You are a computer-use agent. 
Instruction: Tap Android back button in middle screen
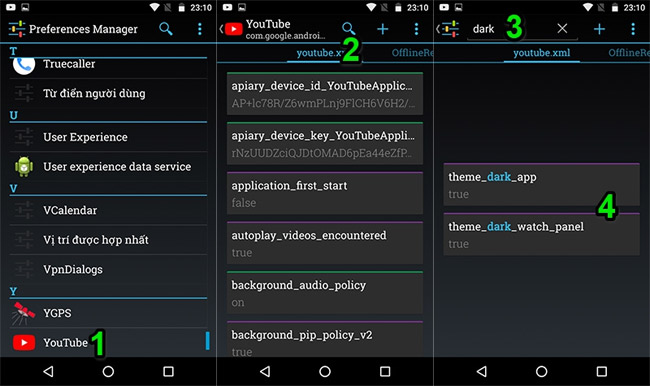click(265, 371)
